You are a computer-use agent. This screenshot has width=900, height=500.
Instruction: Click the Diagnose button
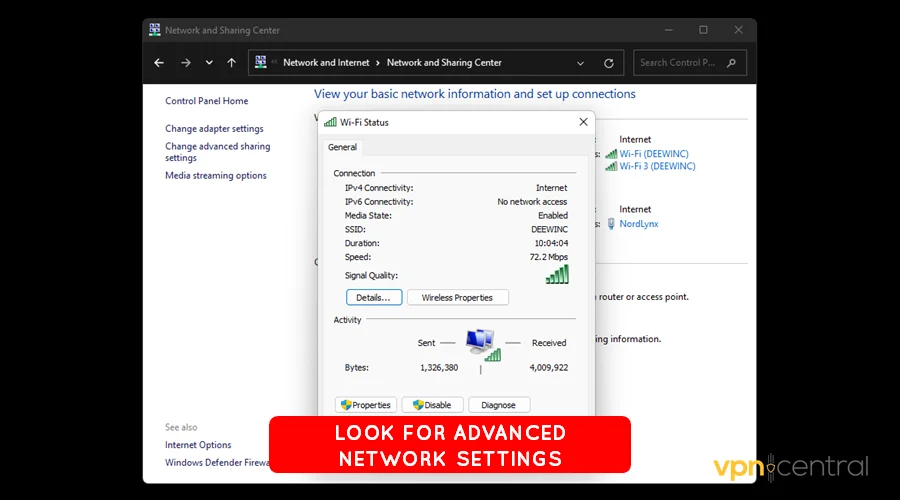pos(499,405)
